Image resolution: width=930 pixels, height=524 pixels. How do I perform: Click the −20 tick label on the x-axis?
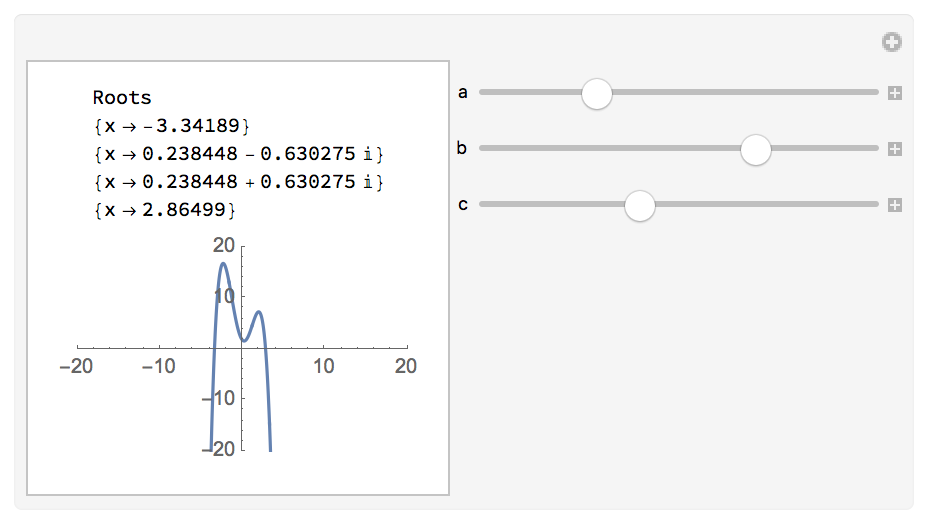pyautogui.click(x=76, y=367)
